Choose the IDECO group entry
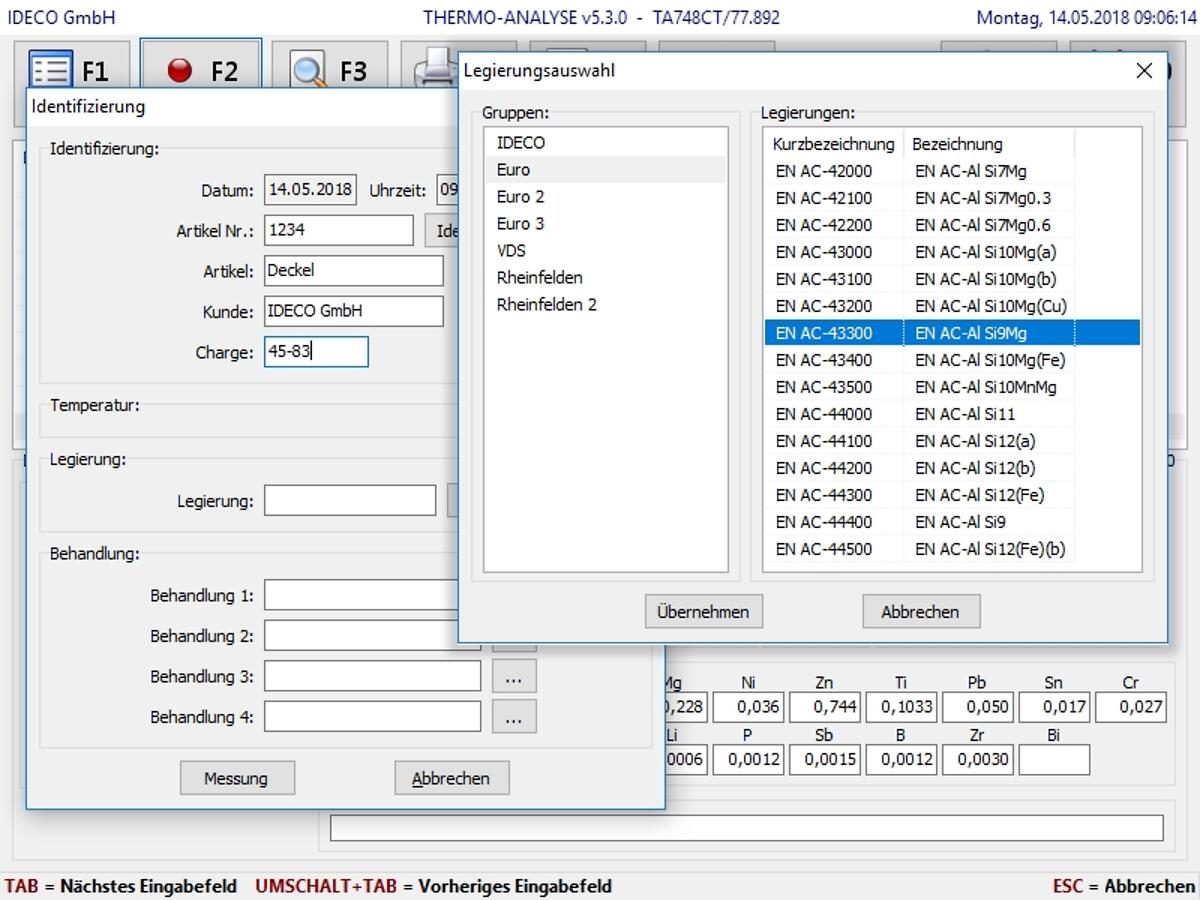The image size is (1200, 900). pos(521,143)
